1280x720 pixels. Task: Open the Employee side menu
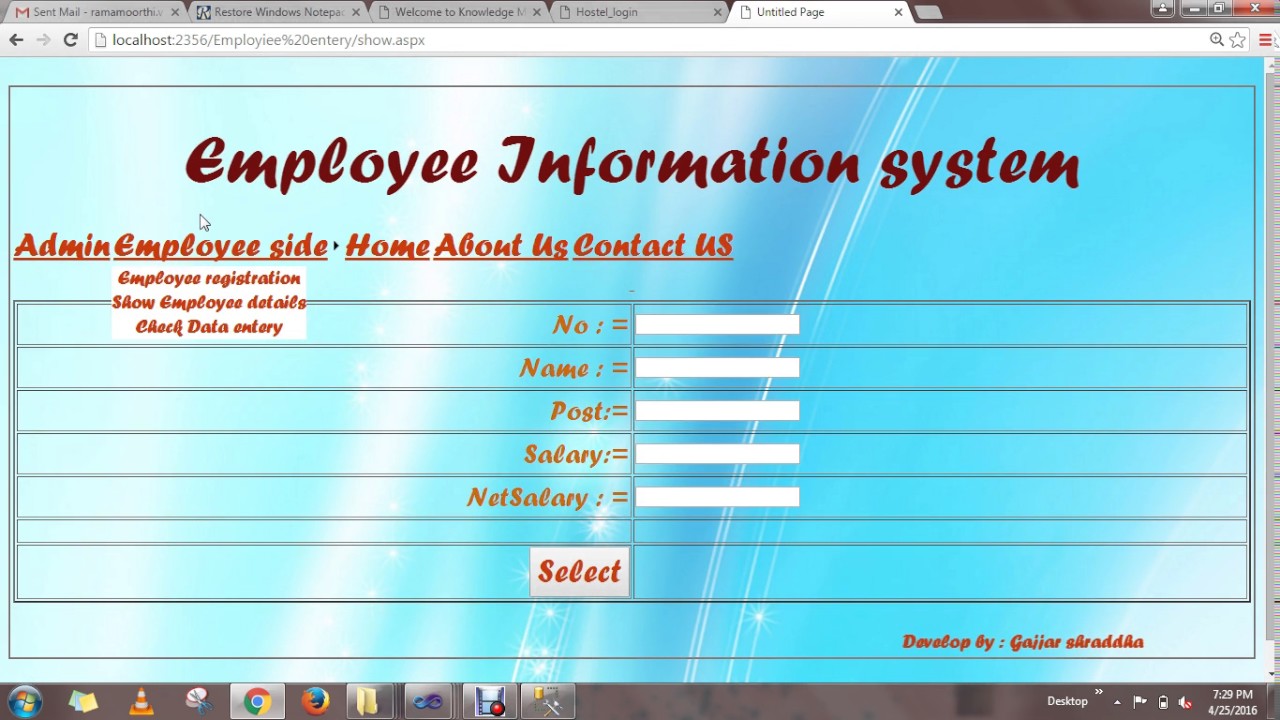click(220, 246)
